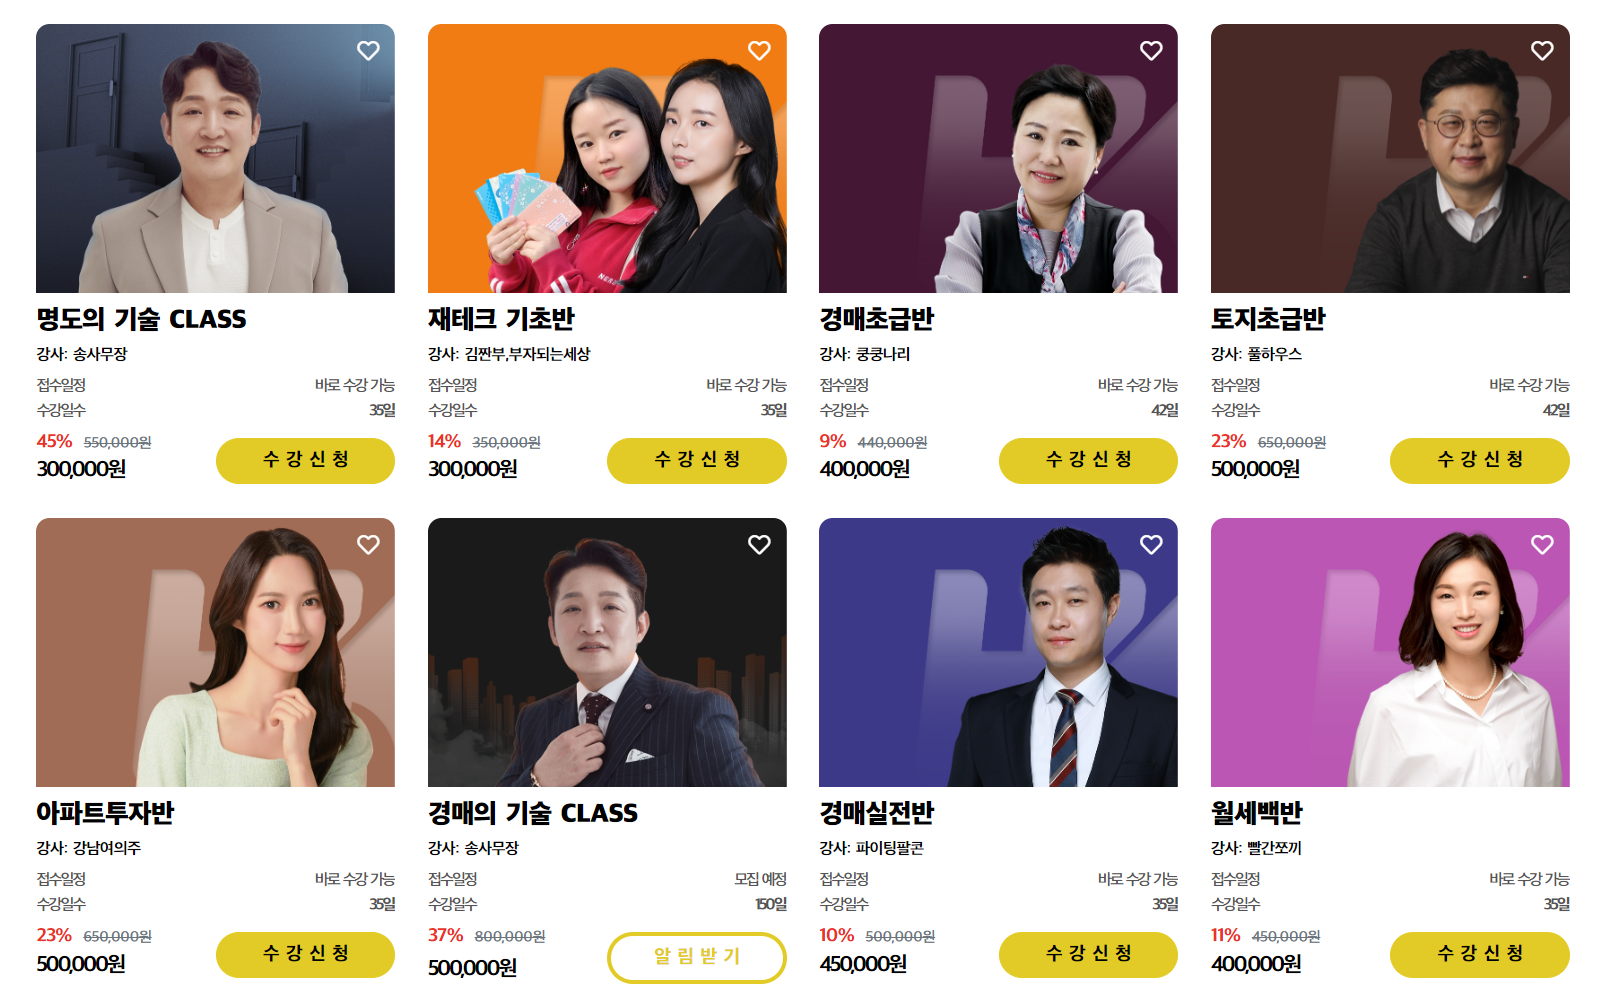The height and width of the screenshot is (999, 1606).
Task: Favorite the 명도의 기술 CLASS heart icon
Action: click(x=368, y=51)
